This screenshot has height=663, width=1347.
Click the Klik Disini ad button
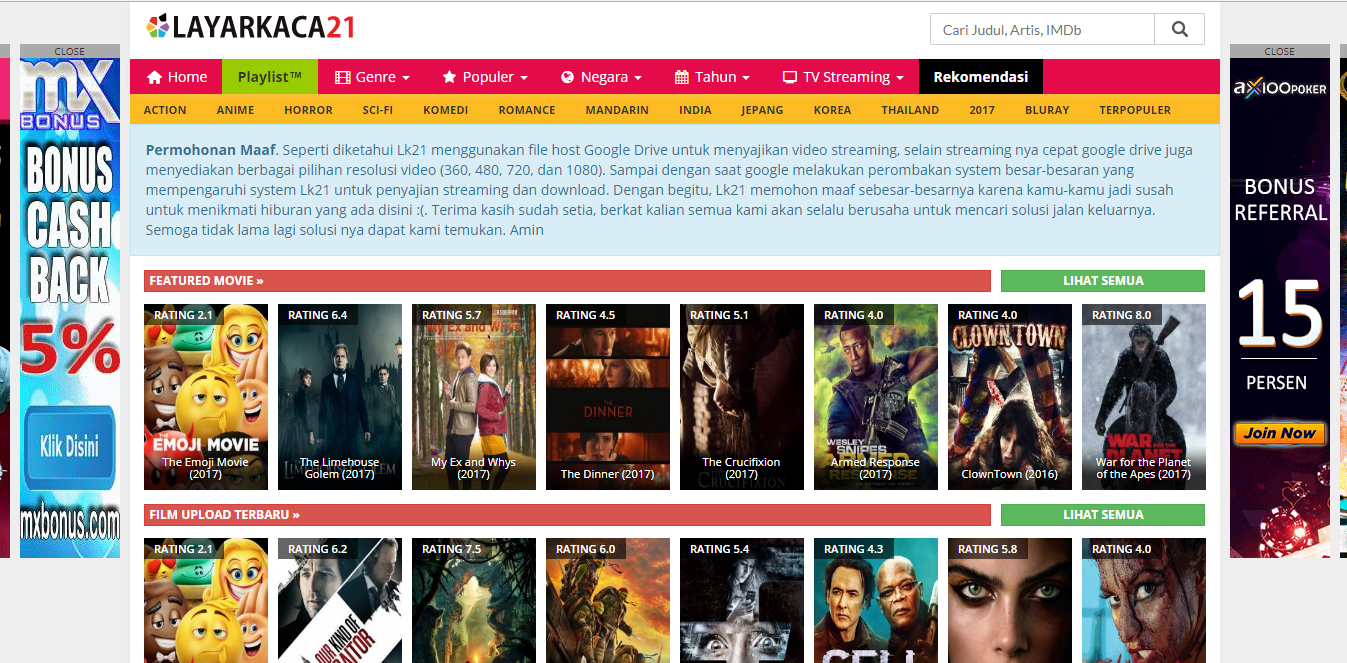coord(69,446)
